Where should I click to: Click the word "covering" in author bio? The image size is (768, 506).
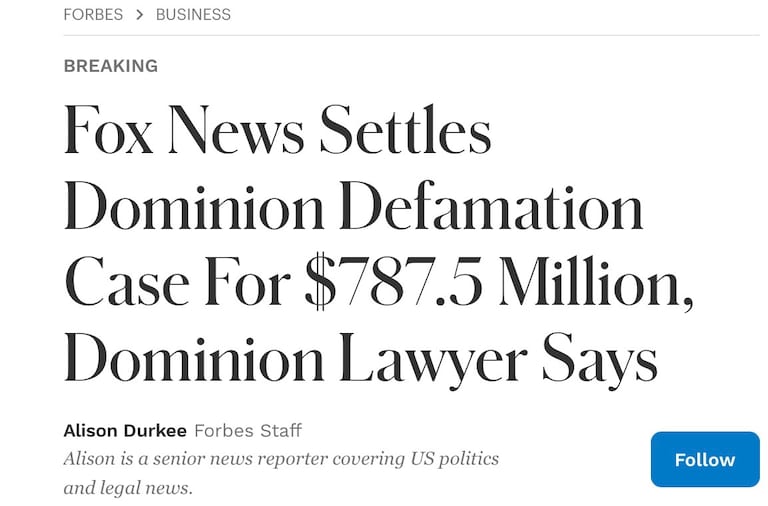click(364, 459)
